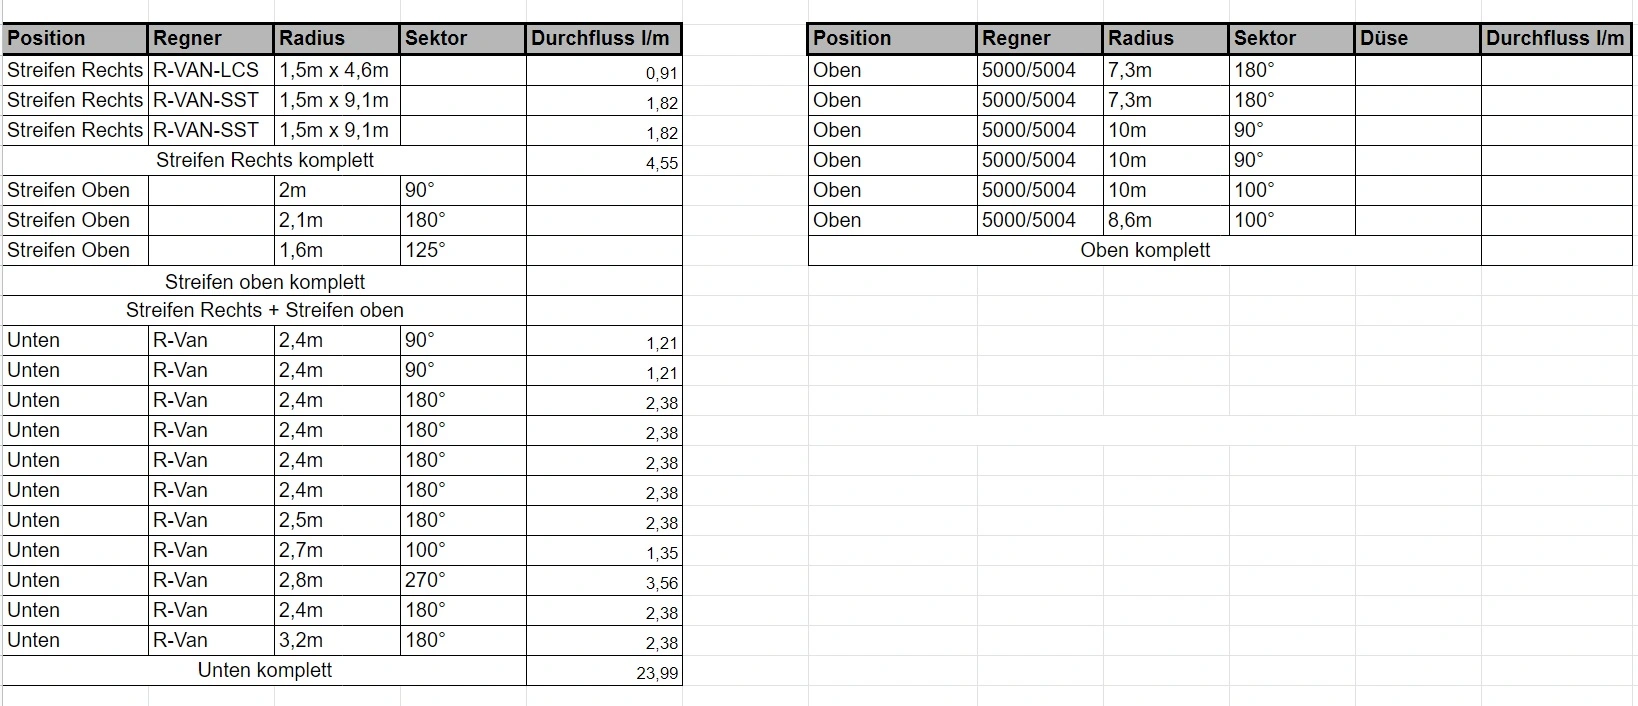The width and height of the screenshot is (1638, 706).
Task: Click the Düse column header
Action: click(x=1417, y=39)
